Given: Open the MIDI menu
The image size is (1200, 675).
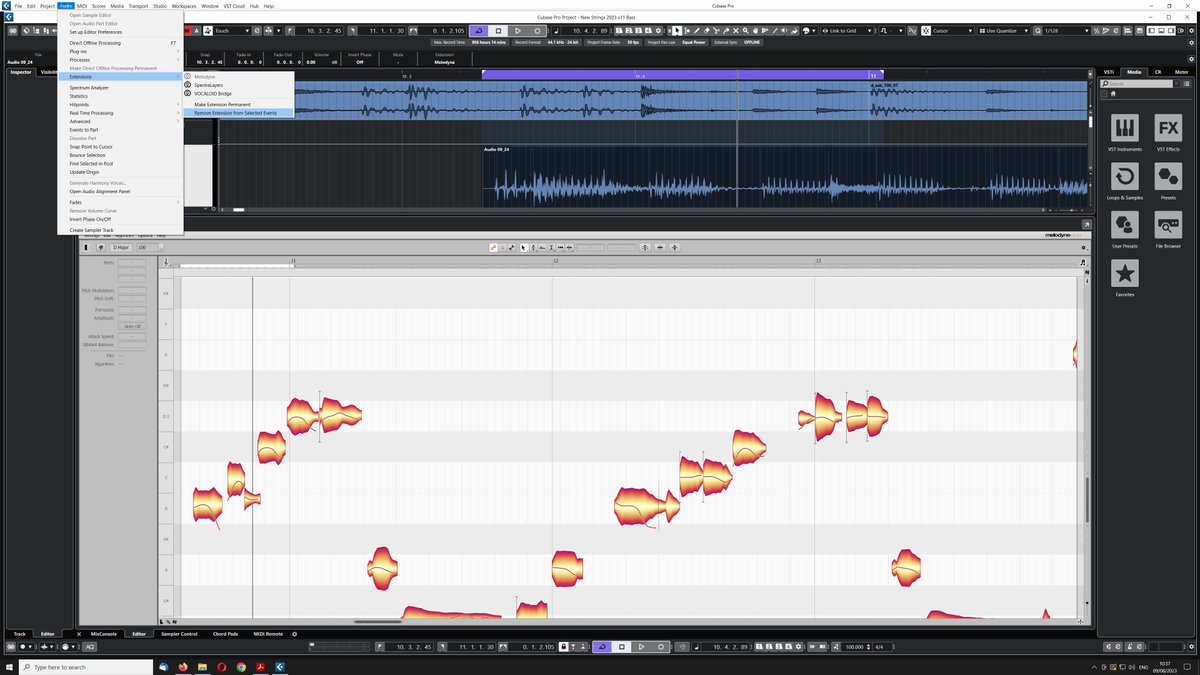Looking at the screenshot, I should [82, 6].
